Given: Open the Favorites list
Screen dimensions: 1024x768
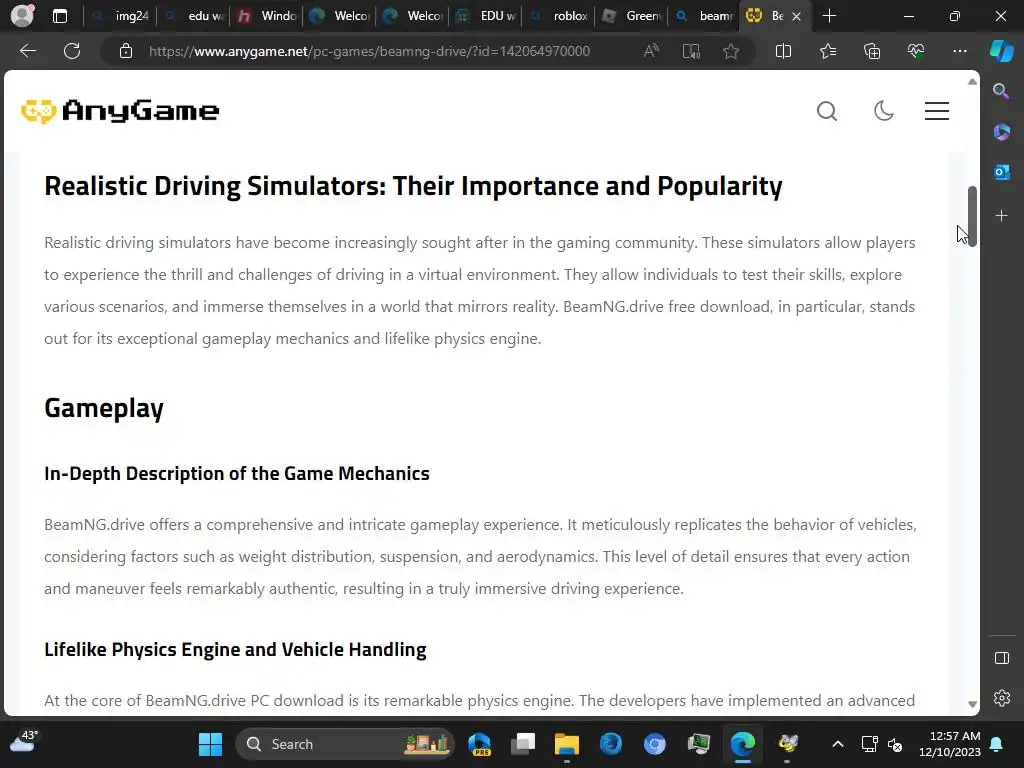Looking at the screenshot, I should coord(827,51).
